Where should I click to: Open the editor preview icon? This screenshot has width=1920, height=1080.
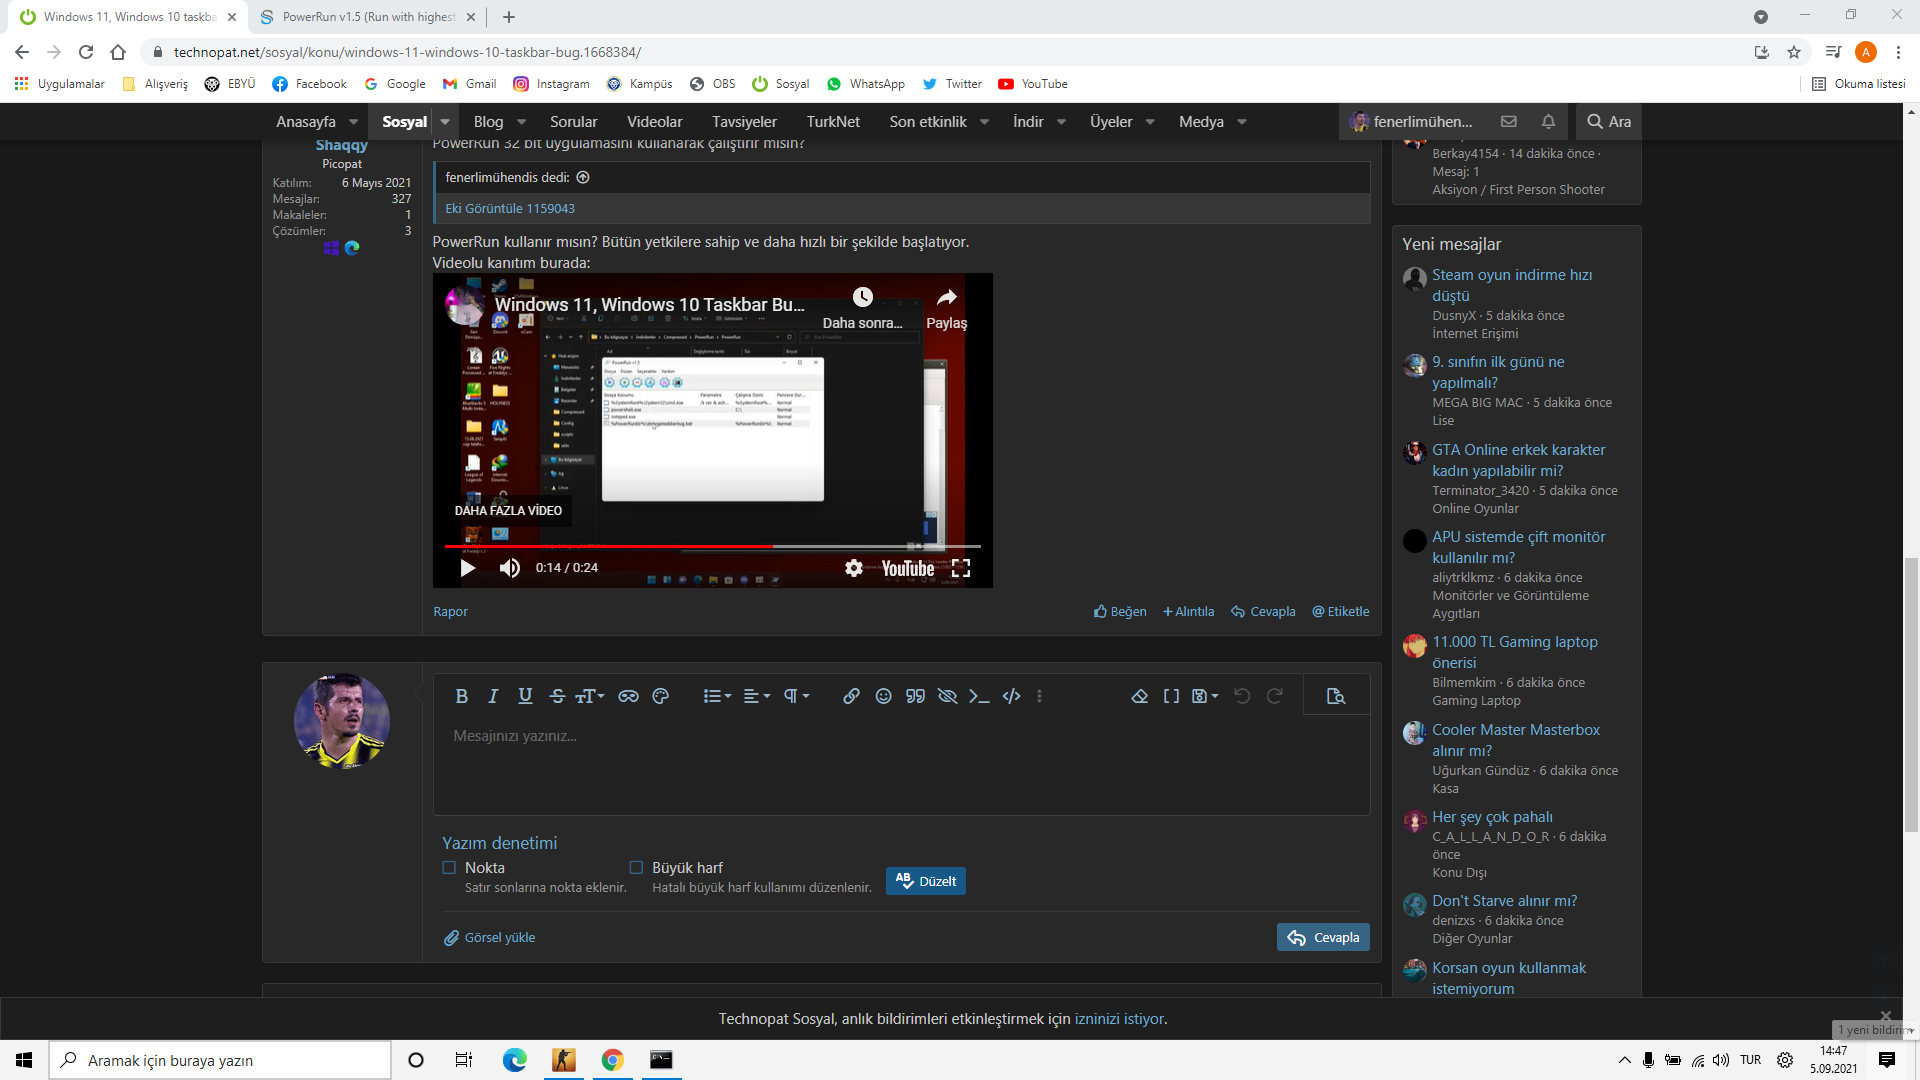(x=1335, y=696)
